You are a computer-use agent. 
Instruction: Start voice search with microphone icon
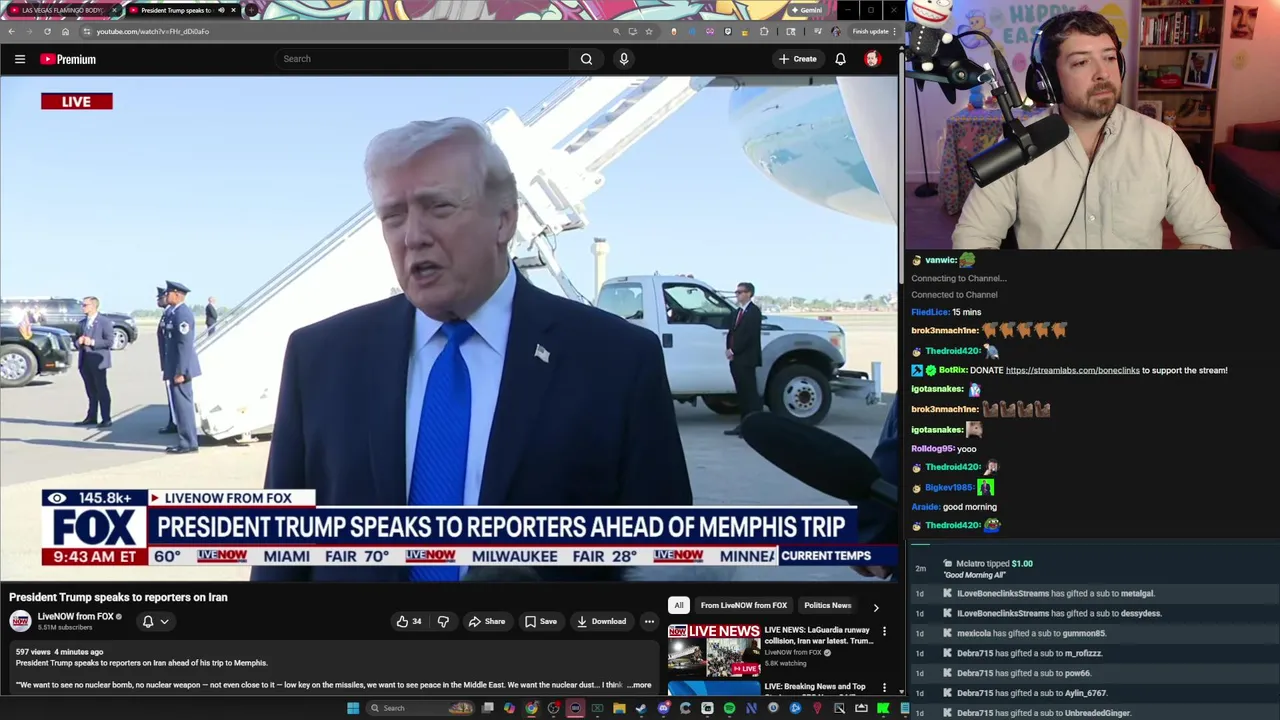pos(624,59)
